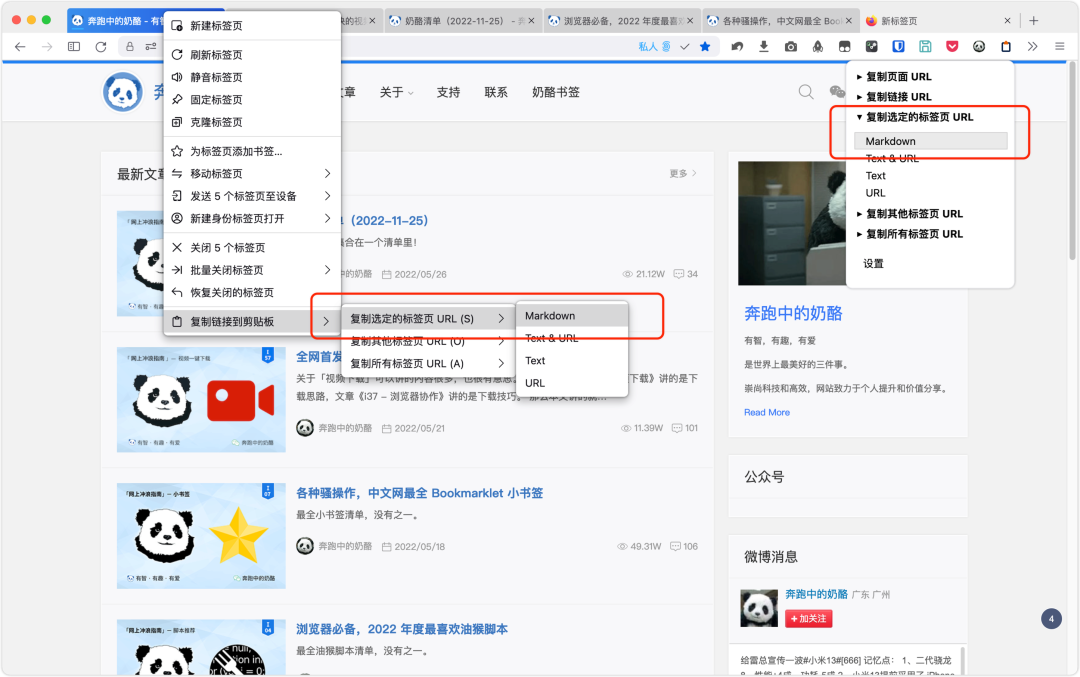Viewport: 1080px width, 677px height.
Task: Open the 关于 navigation dropdown
Action: (x=396, y=92)
